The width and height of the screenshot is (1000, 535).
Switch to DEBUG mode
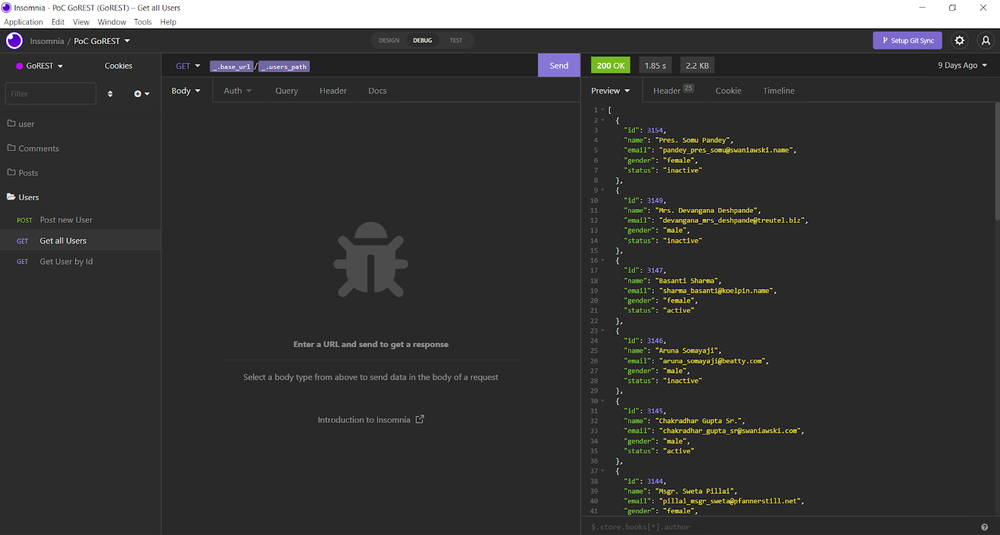click(x=422, y=41)
